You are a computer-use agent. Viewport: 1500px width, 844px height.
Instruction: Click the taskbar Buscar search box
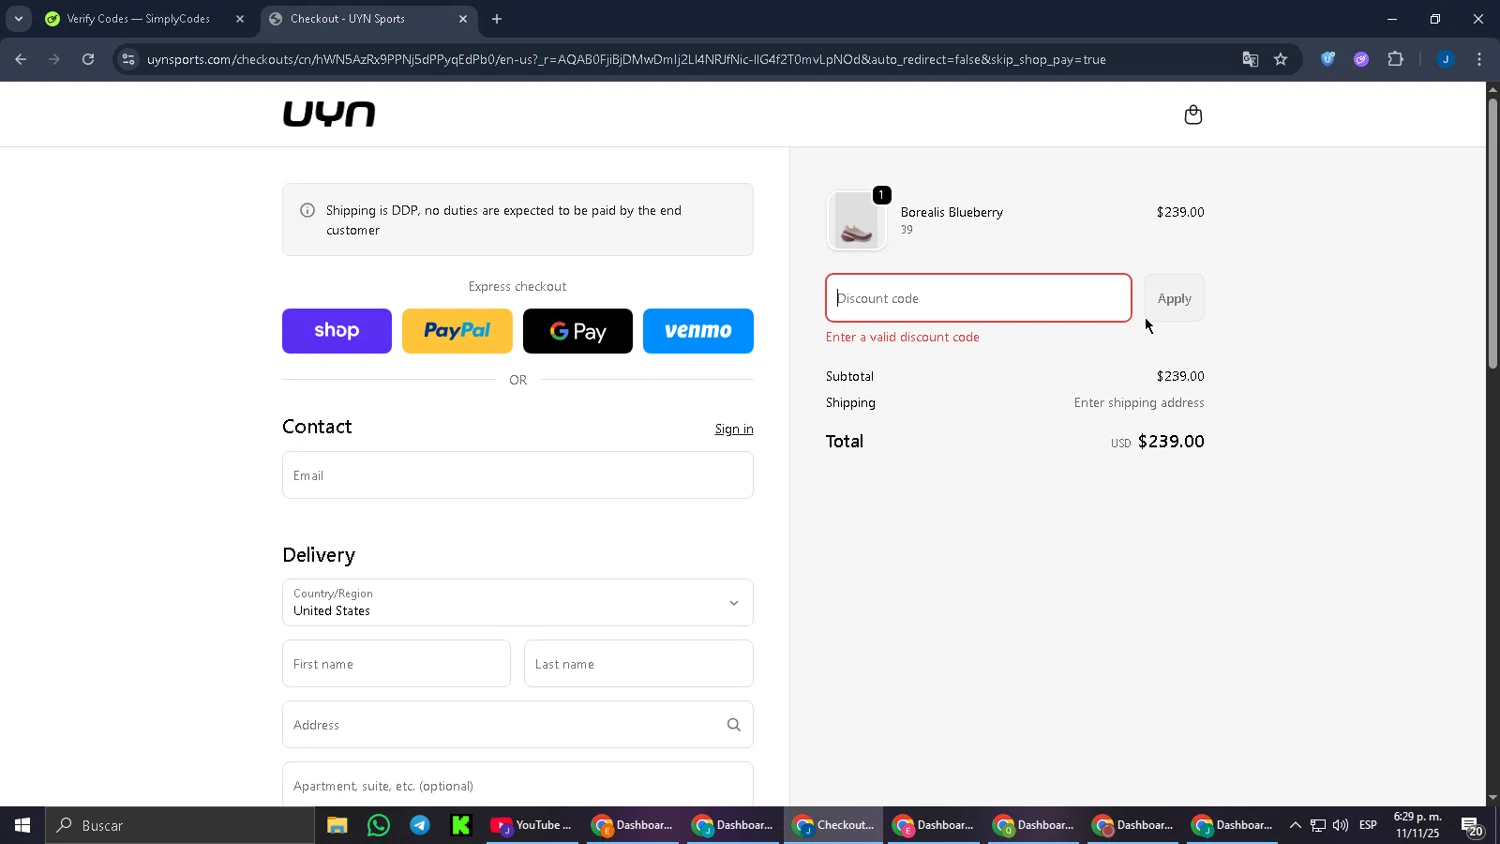pyautogui.click(x=180, y=825)
